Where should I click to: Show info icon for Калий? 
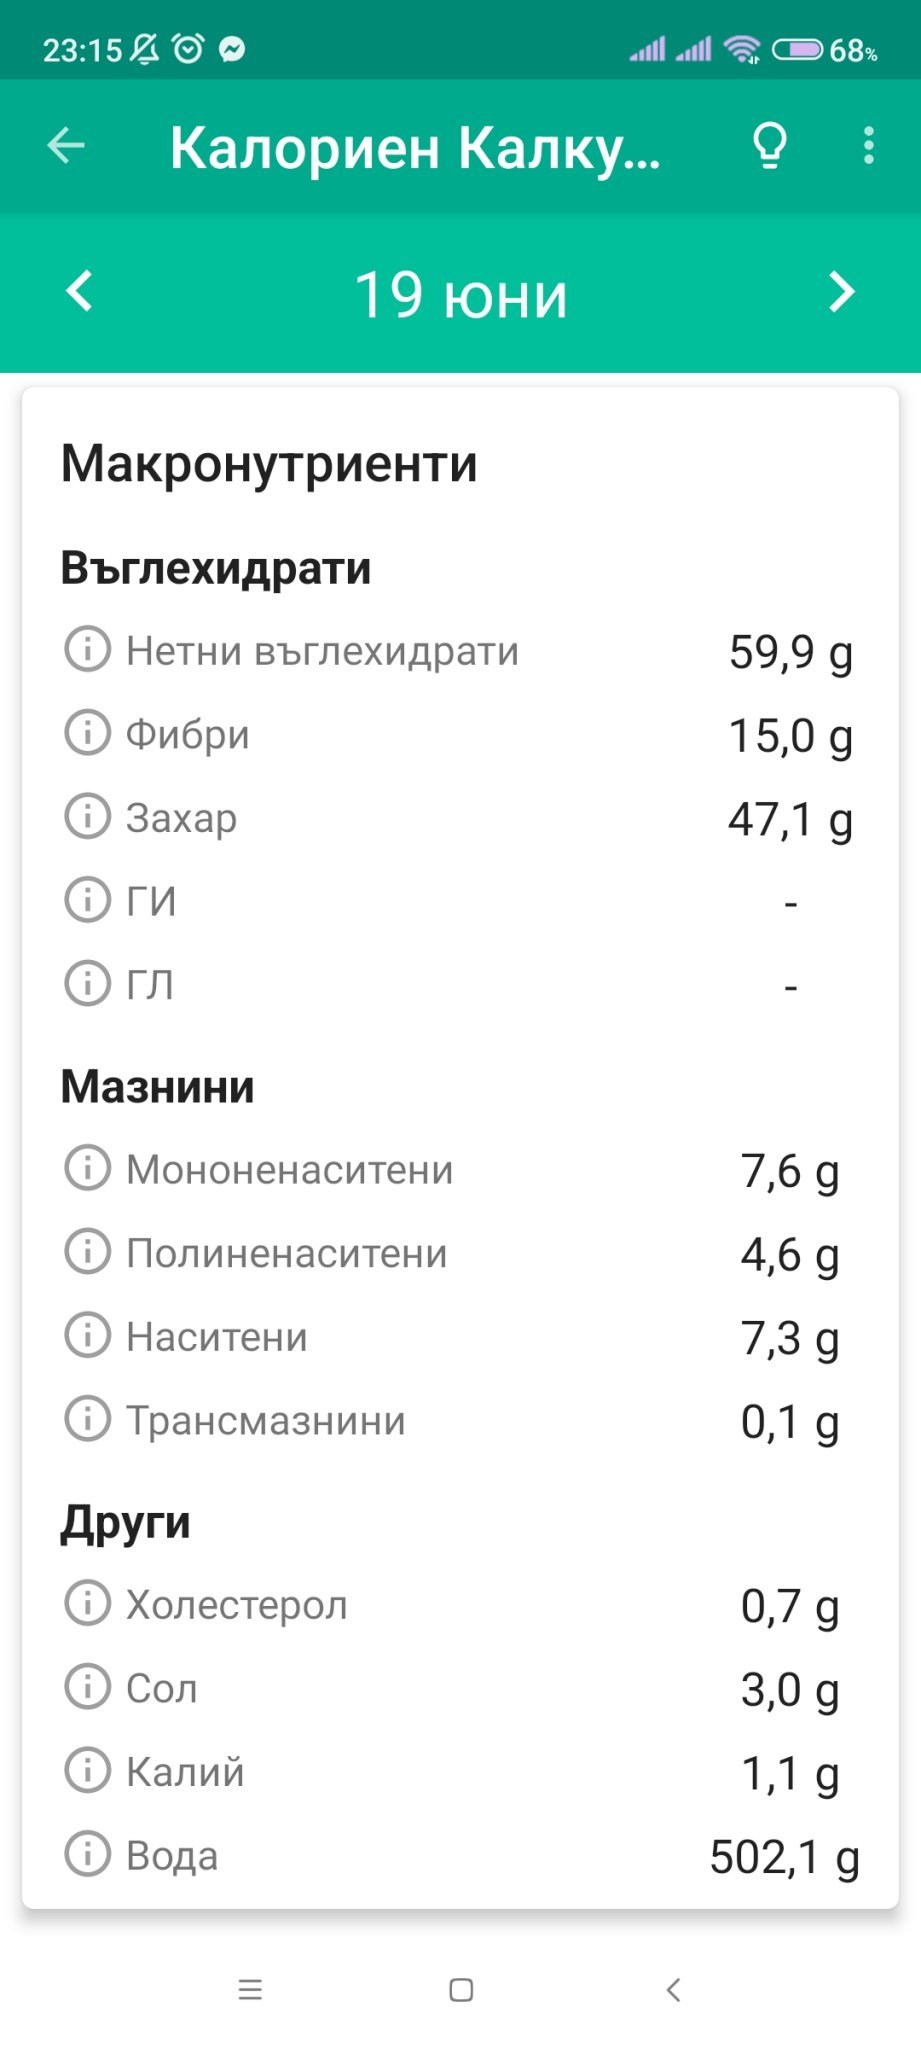point(87,1771)
